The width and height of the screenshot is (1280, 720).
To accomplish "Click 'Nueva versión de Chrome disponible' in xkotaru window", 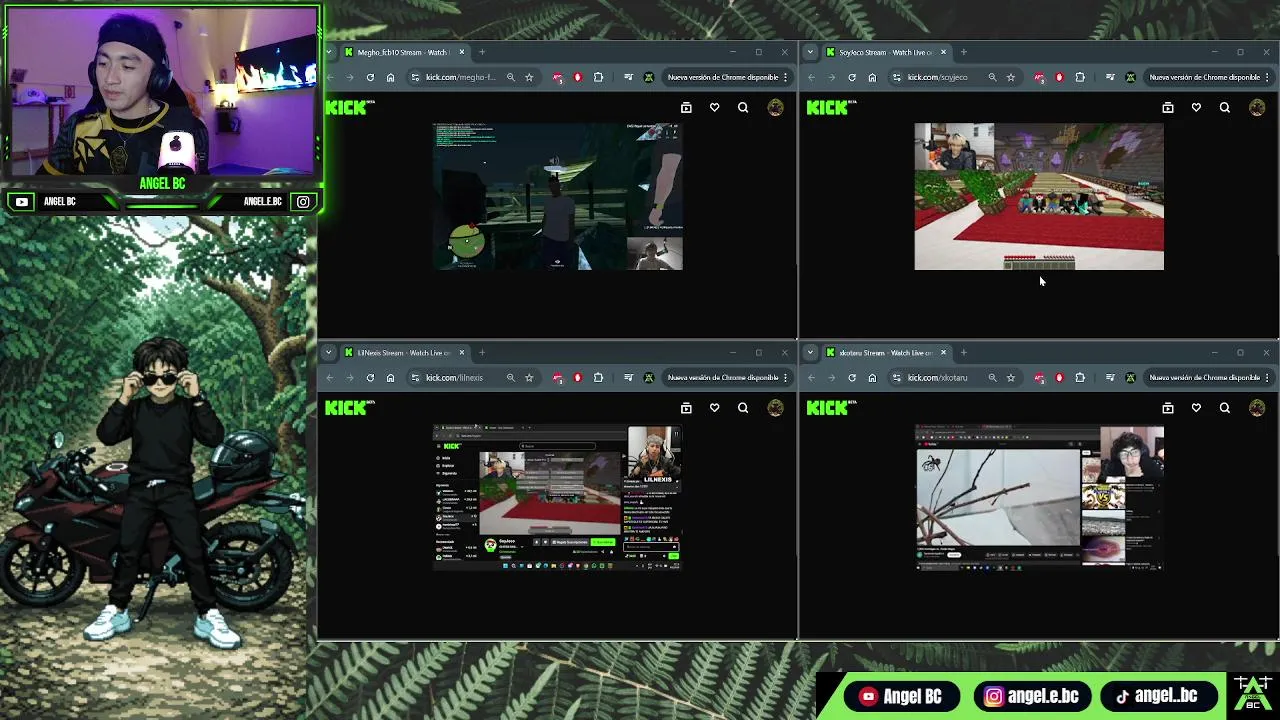I will (x=1205, y=377).
